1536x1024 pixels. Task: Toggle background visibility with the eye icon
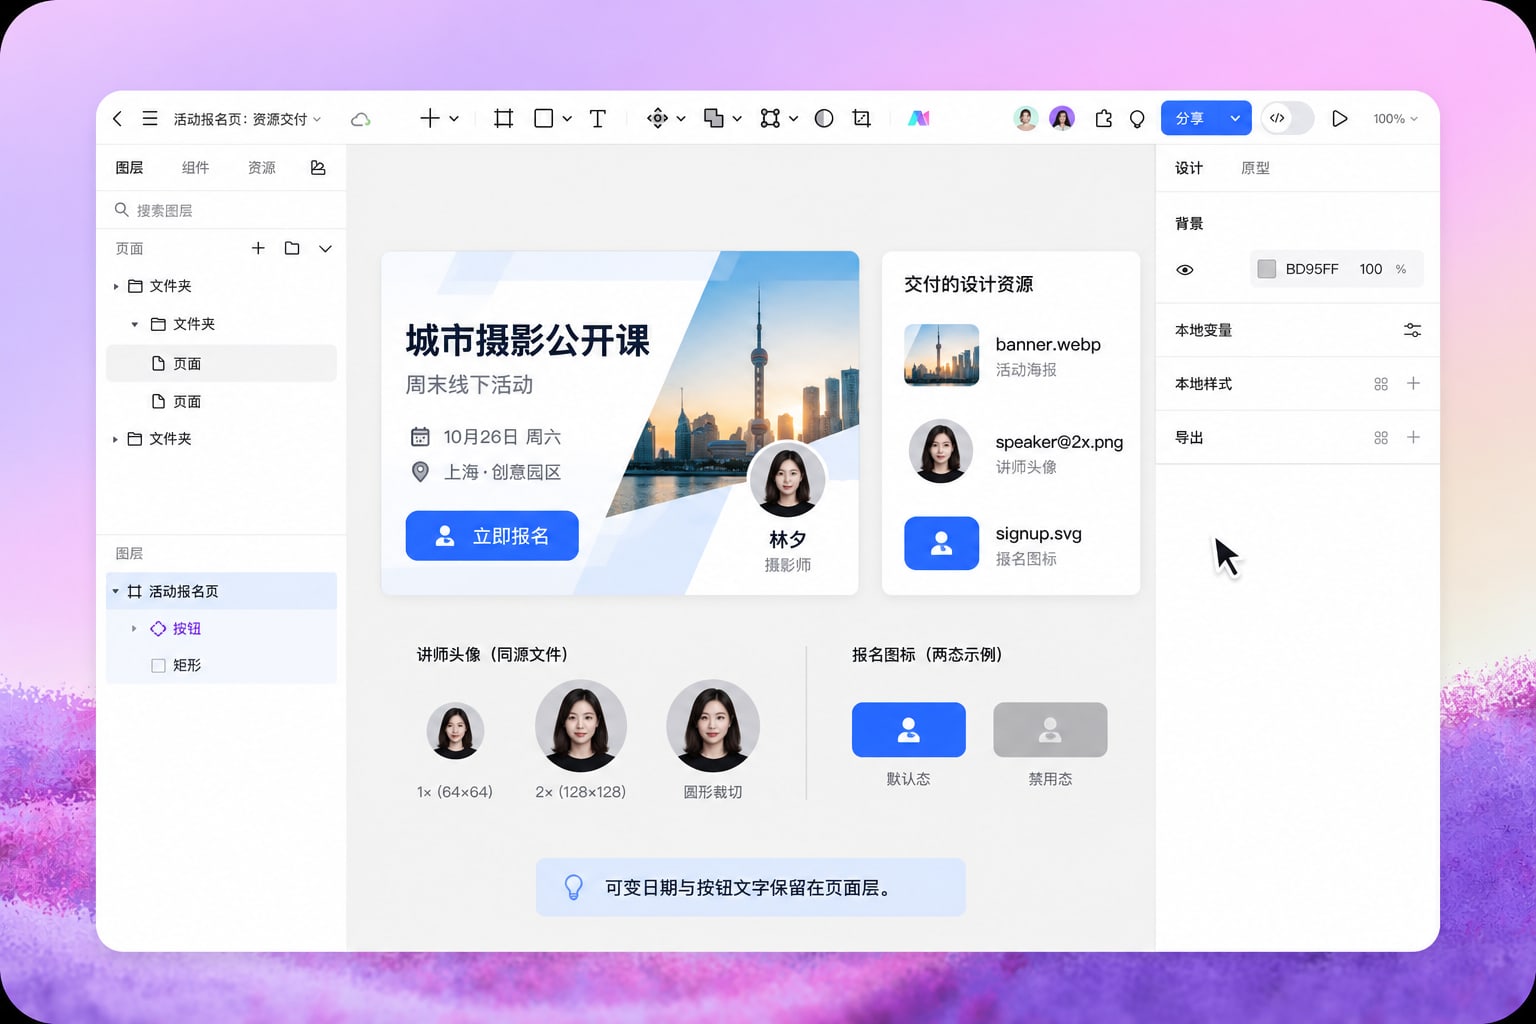1185,270
